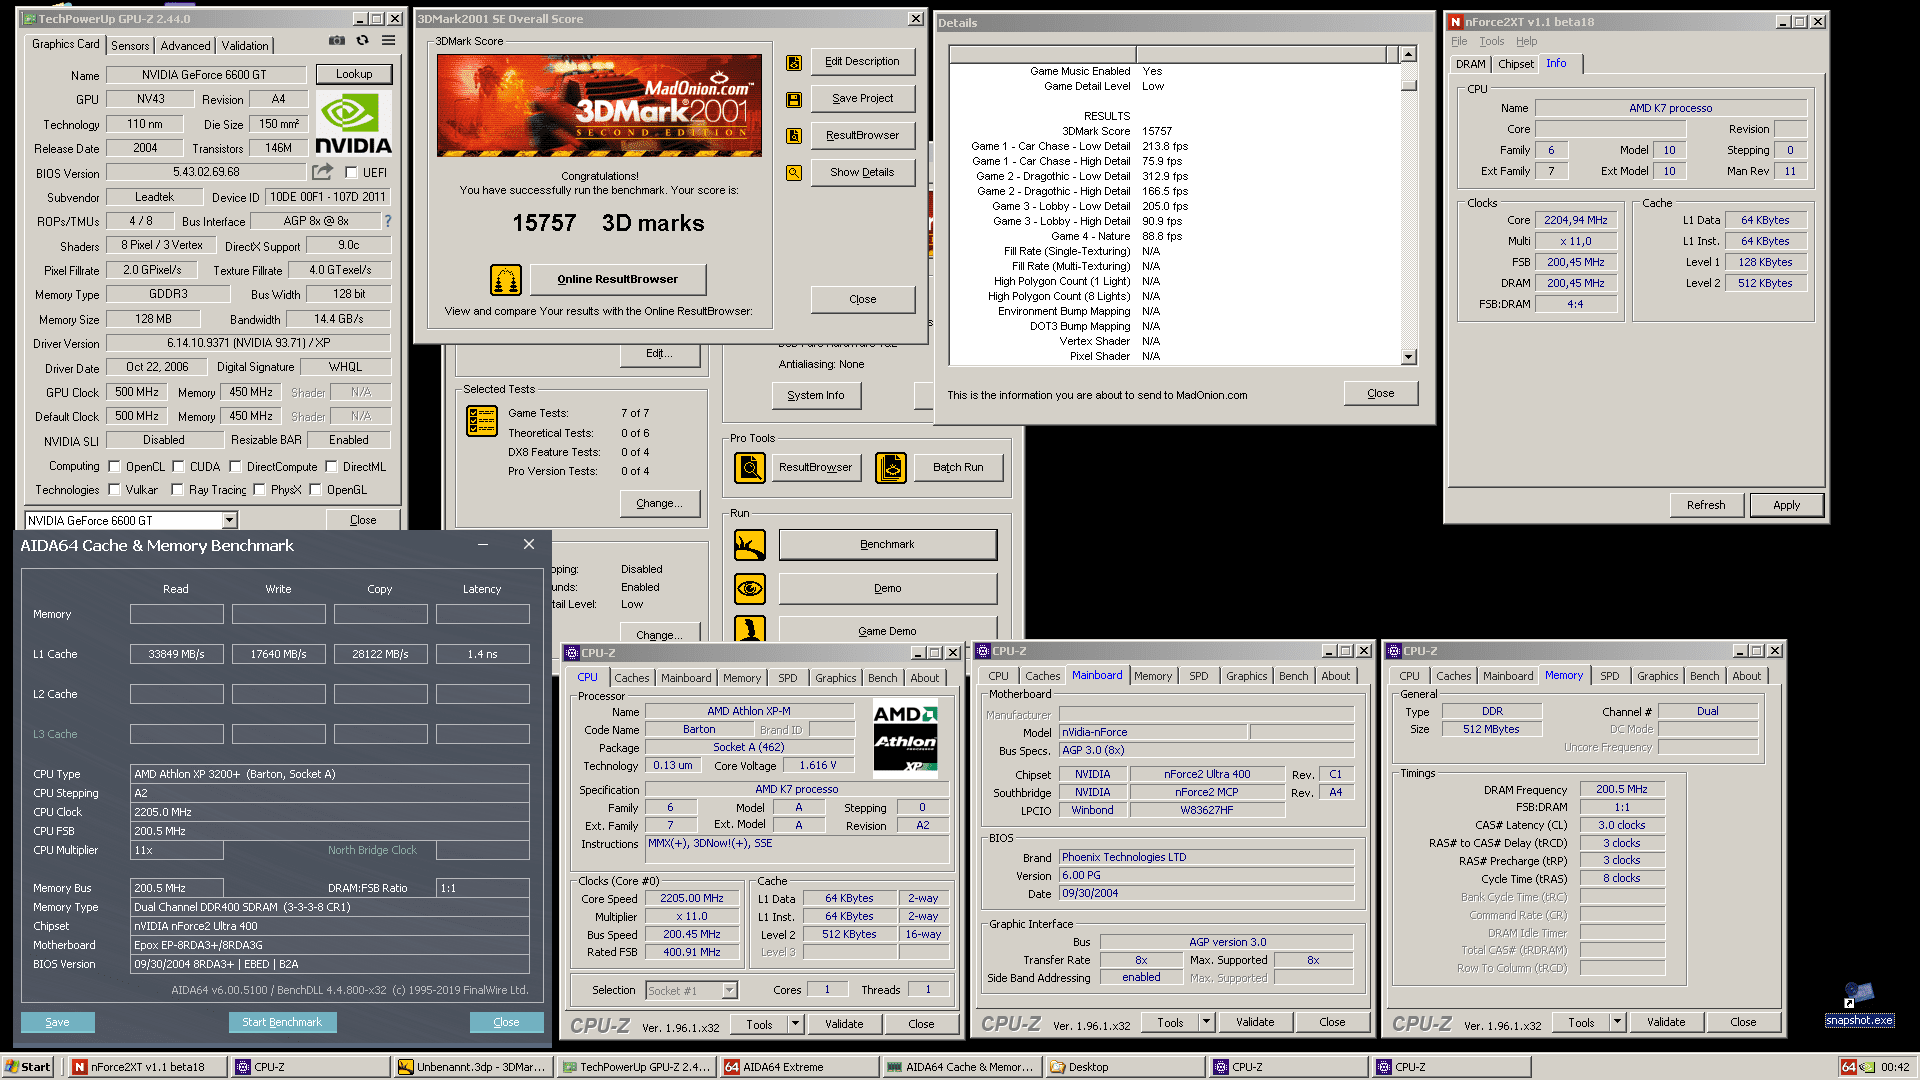Viewport: 1920px width, 1080px height.
Task: Click Selected Tests checklist icon
Action: (x=482, y=421)
